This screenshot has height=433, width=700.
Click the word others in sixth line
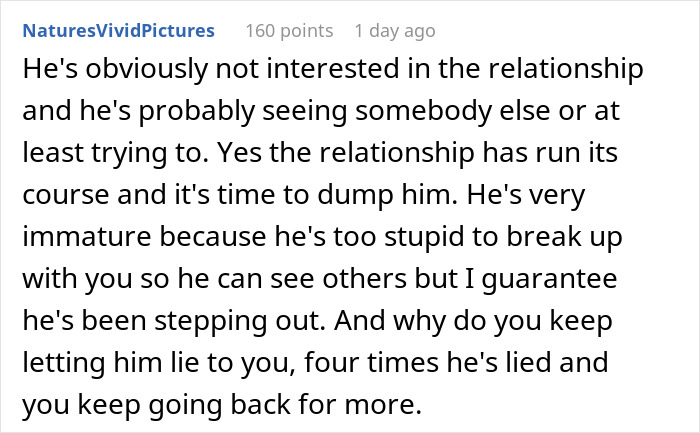364,279
